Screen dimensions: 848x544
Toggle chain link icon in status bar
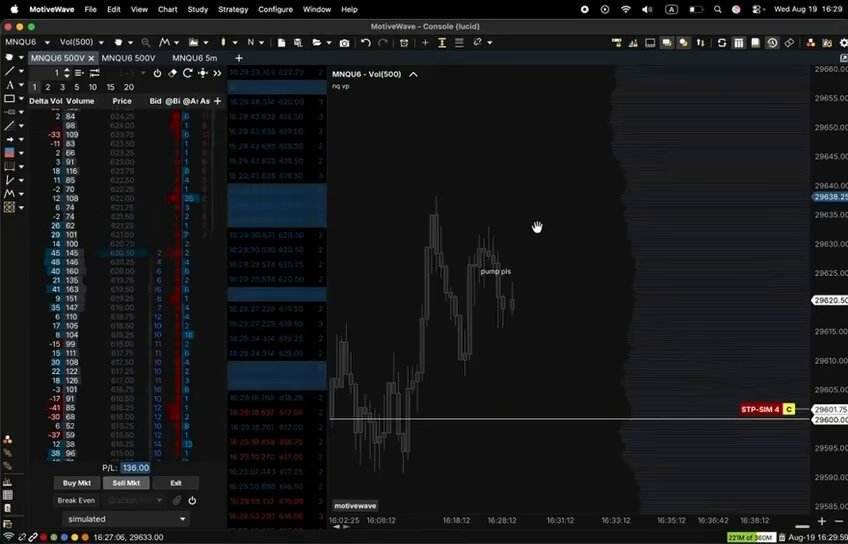(33, 537)
